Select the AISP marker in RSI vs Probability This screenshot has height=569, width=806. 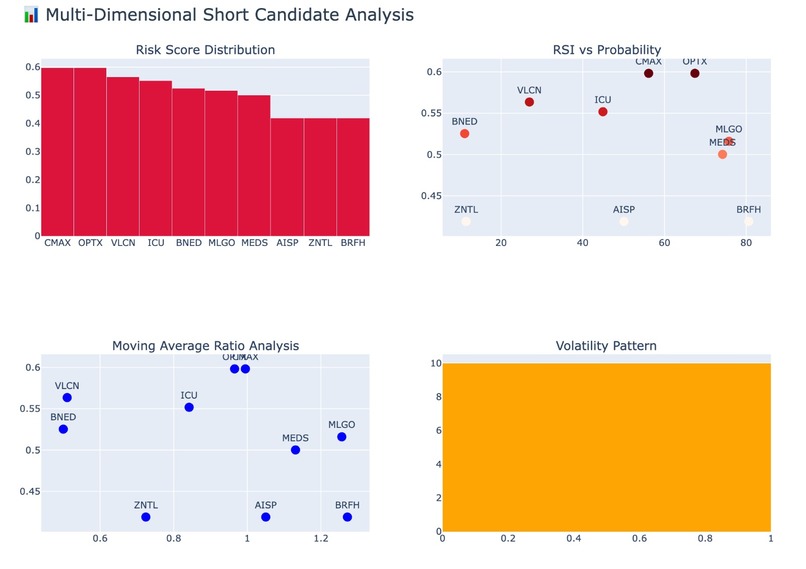pyautogui.click(x=624, y=222)
